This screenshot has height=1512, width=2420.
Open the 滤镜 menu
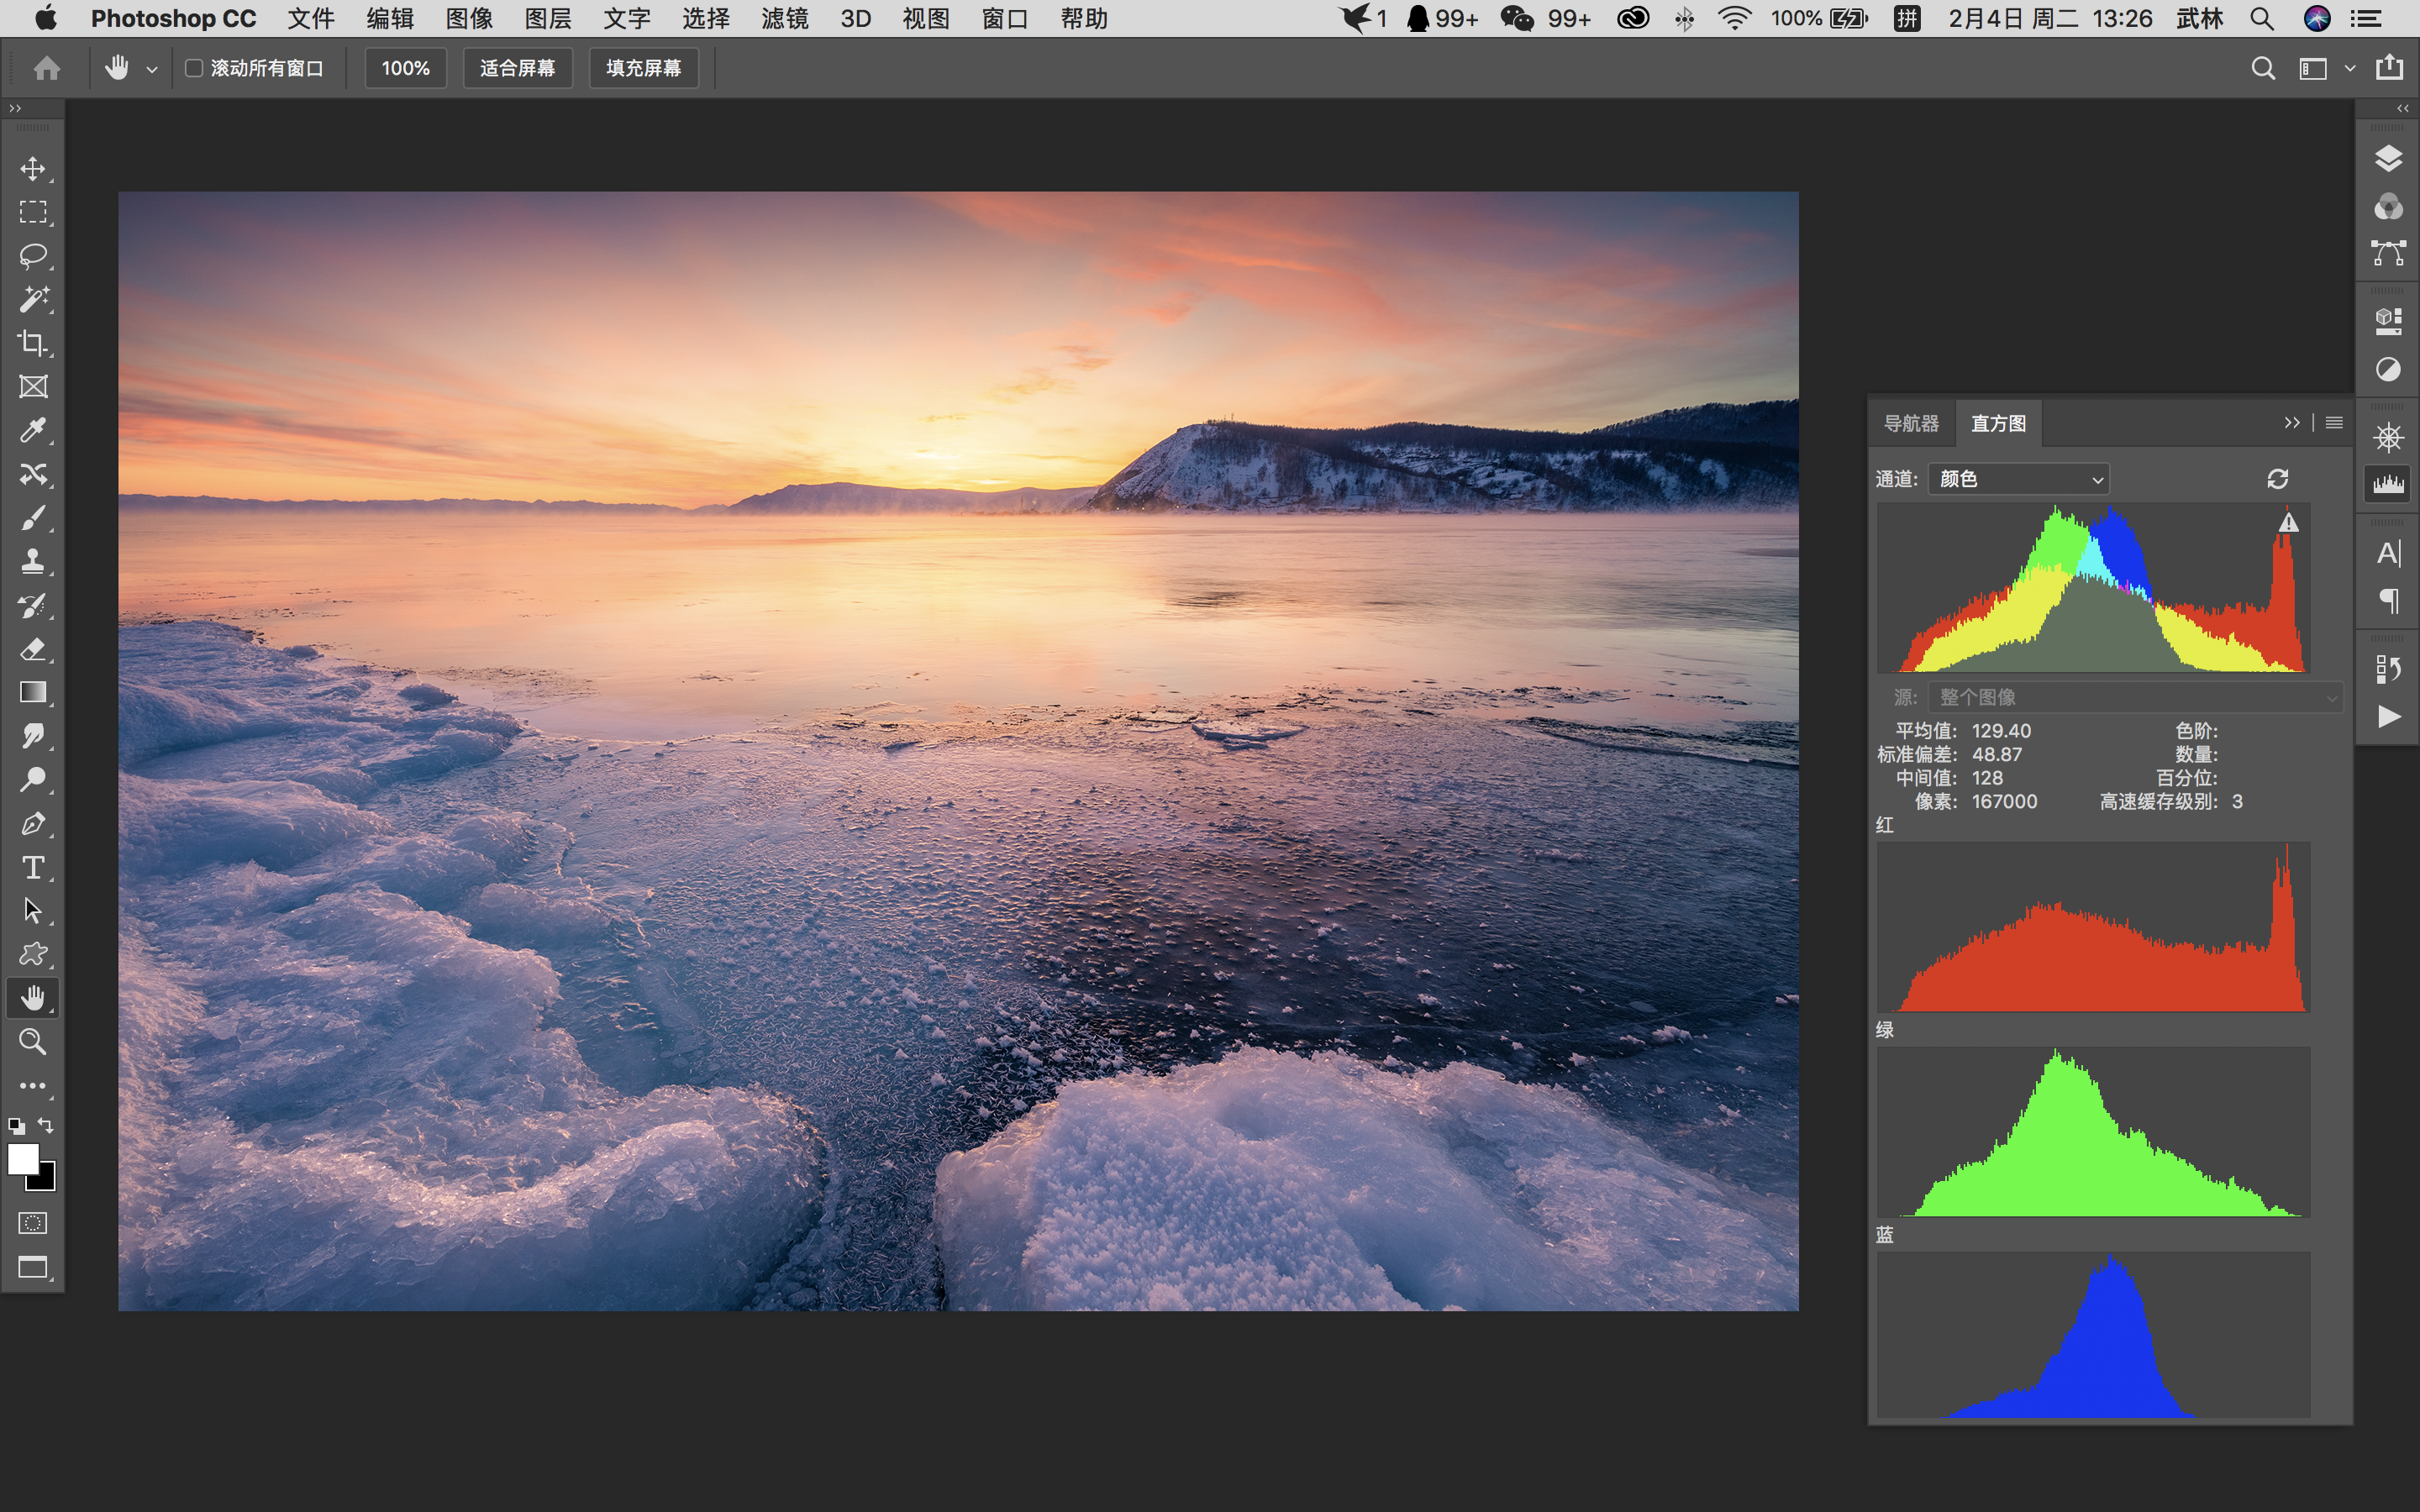tap(784, 18)
